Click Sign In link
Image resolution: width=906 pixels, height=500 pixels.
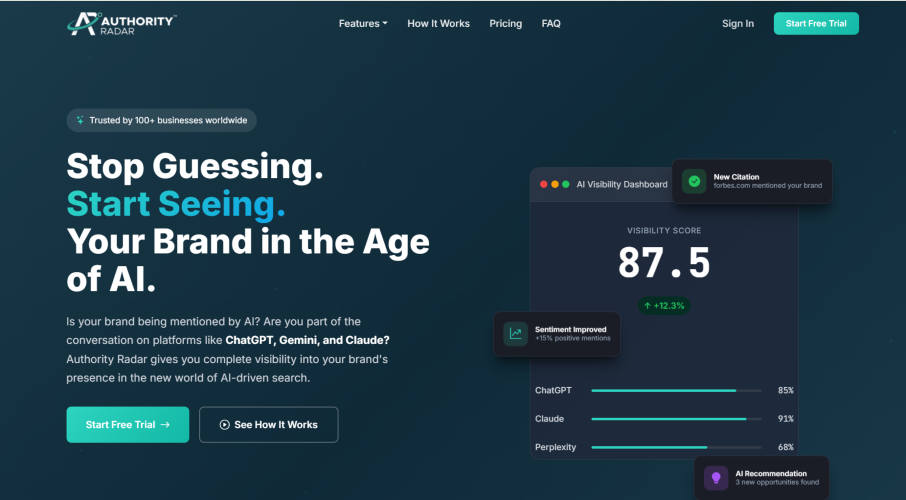click(x=738, y=24)
